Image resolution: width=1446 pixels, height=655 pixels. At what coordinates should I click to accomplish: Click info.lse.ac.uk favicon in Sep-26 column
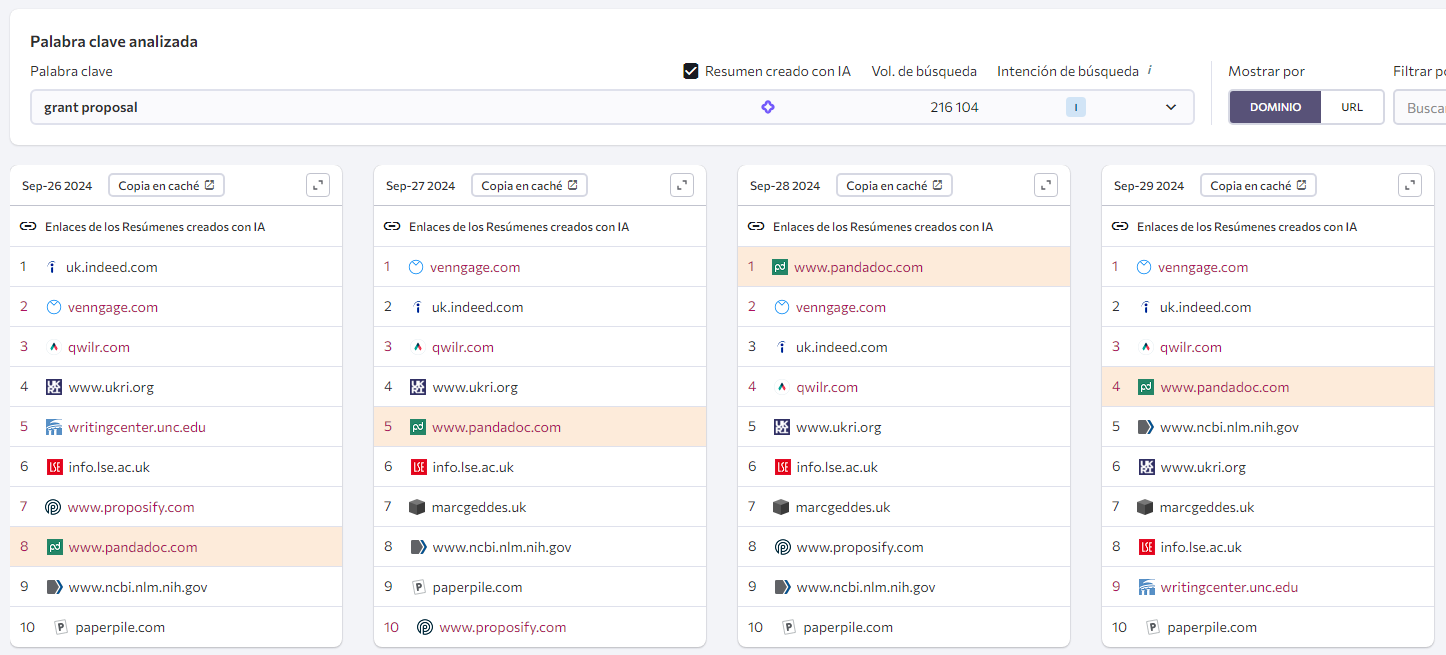54,467
